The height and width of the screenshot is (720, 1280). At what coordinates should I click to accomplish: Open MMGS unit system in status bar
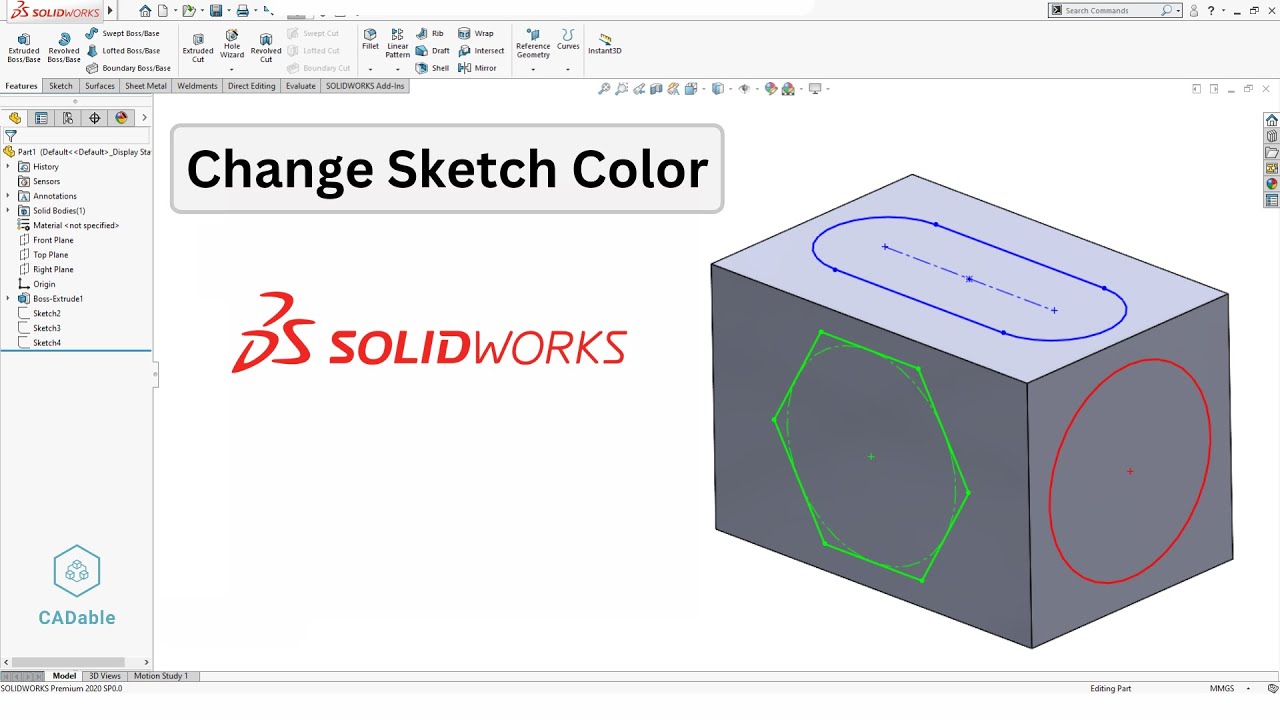(1222, 689)
